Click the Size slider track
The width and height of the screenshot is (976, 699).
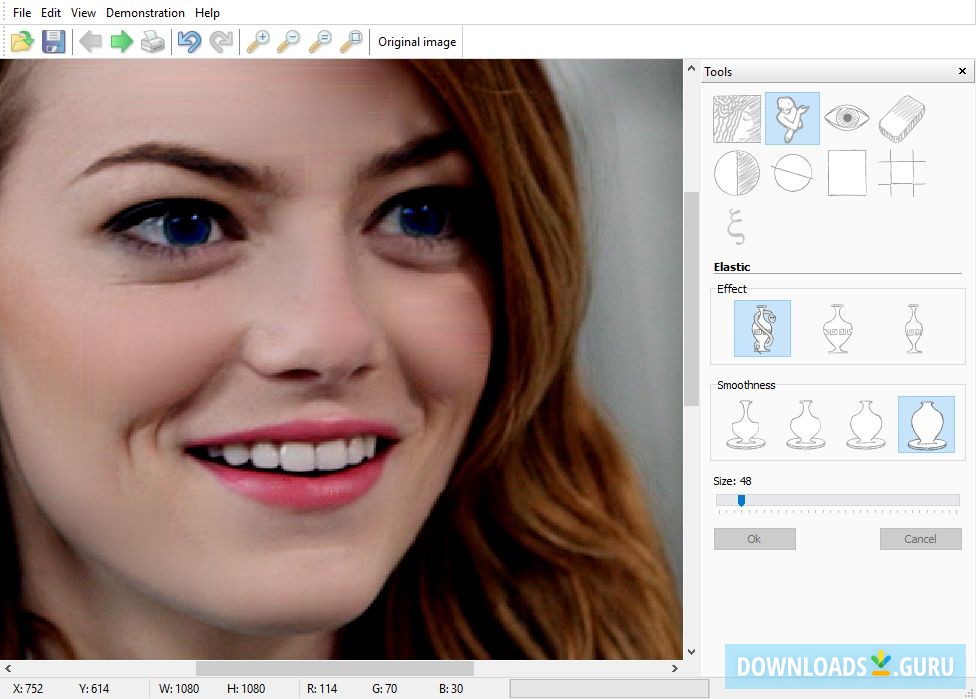pos(837,500)
